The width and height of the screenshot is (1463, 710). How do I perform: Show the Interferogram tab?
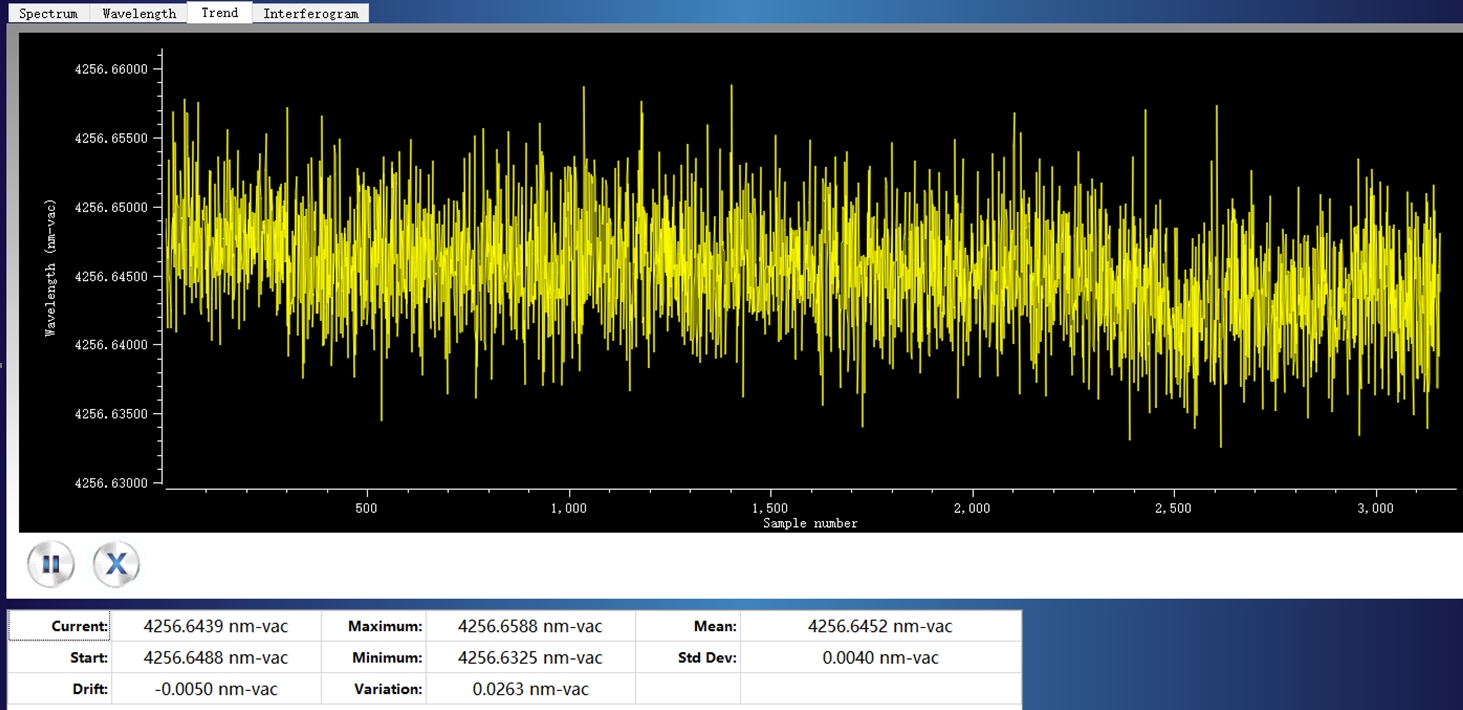[310, 13]
